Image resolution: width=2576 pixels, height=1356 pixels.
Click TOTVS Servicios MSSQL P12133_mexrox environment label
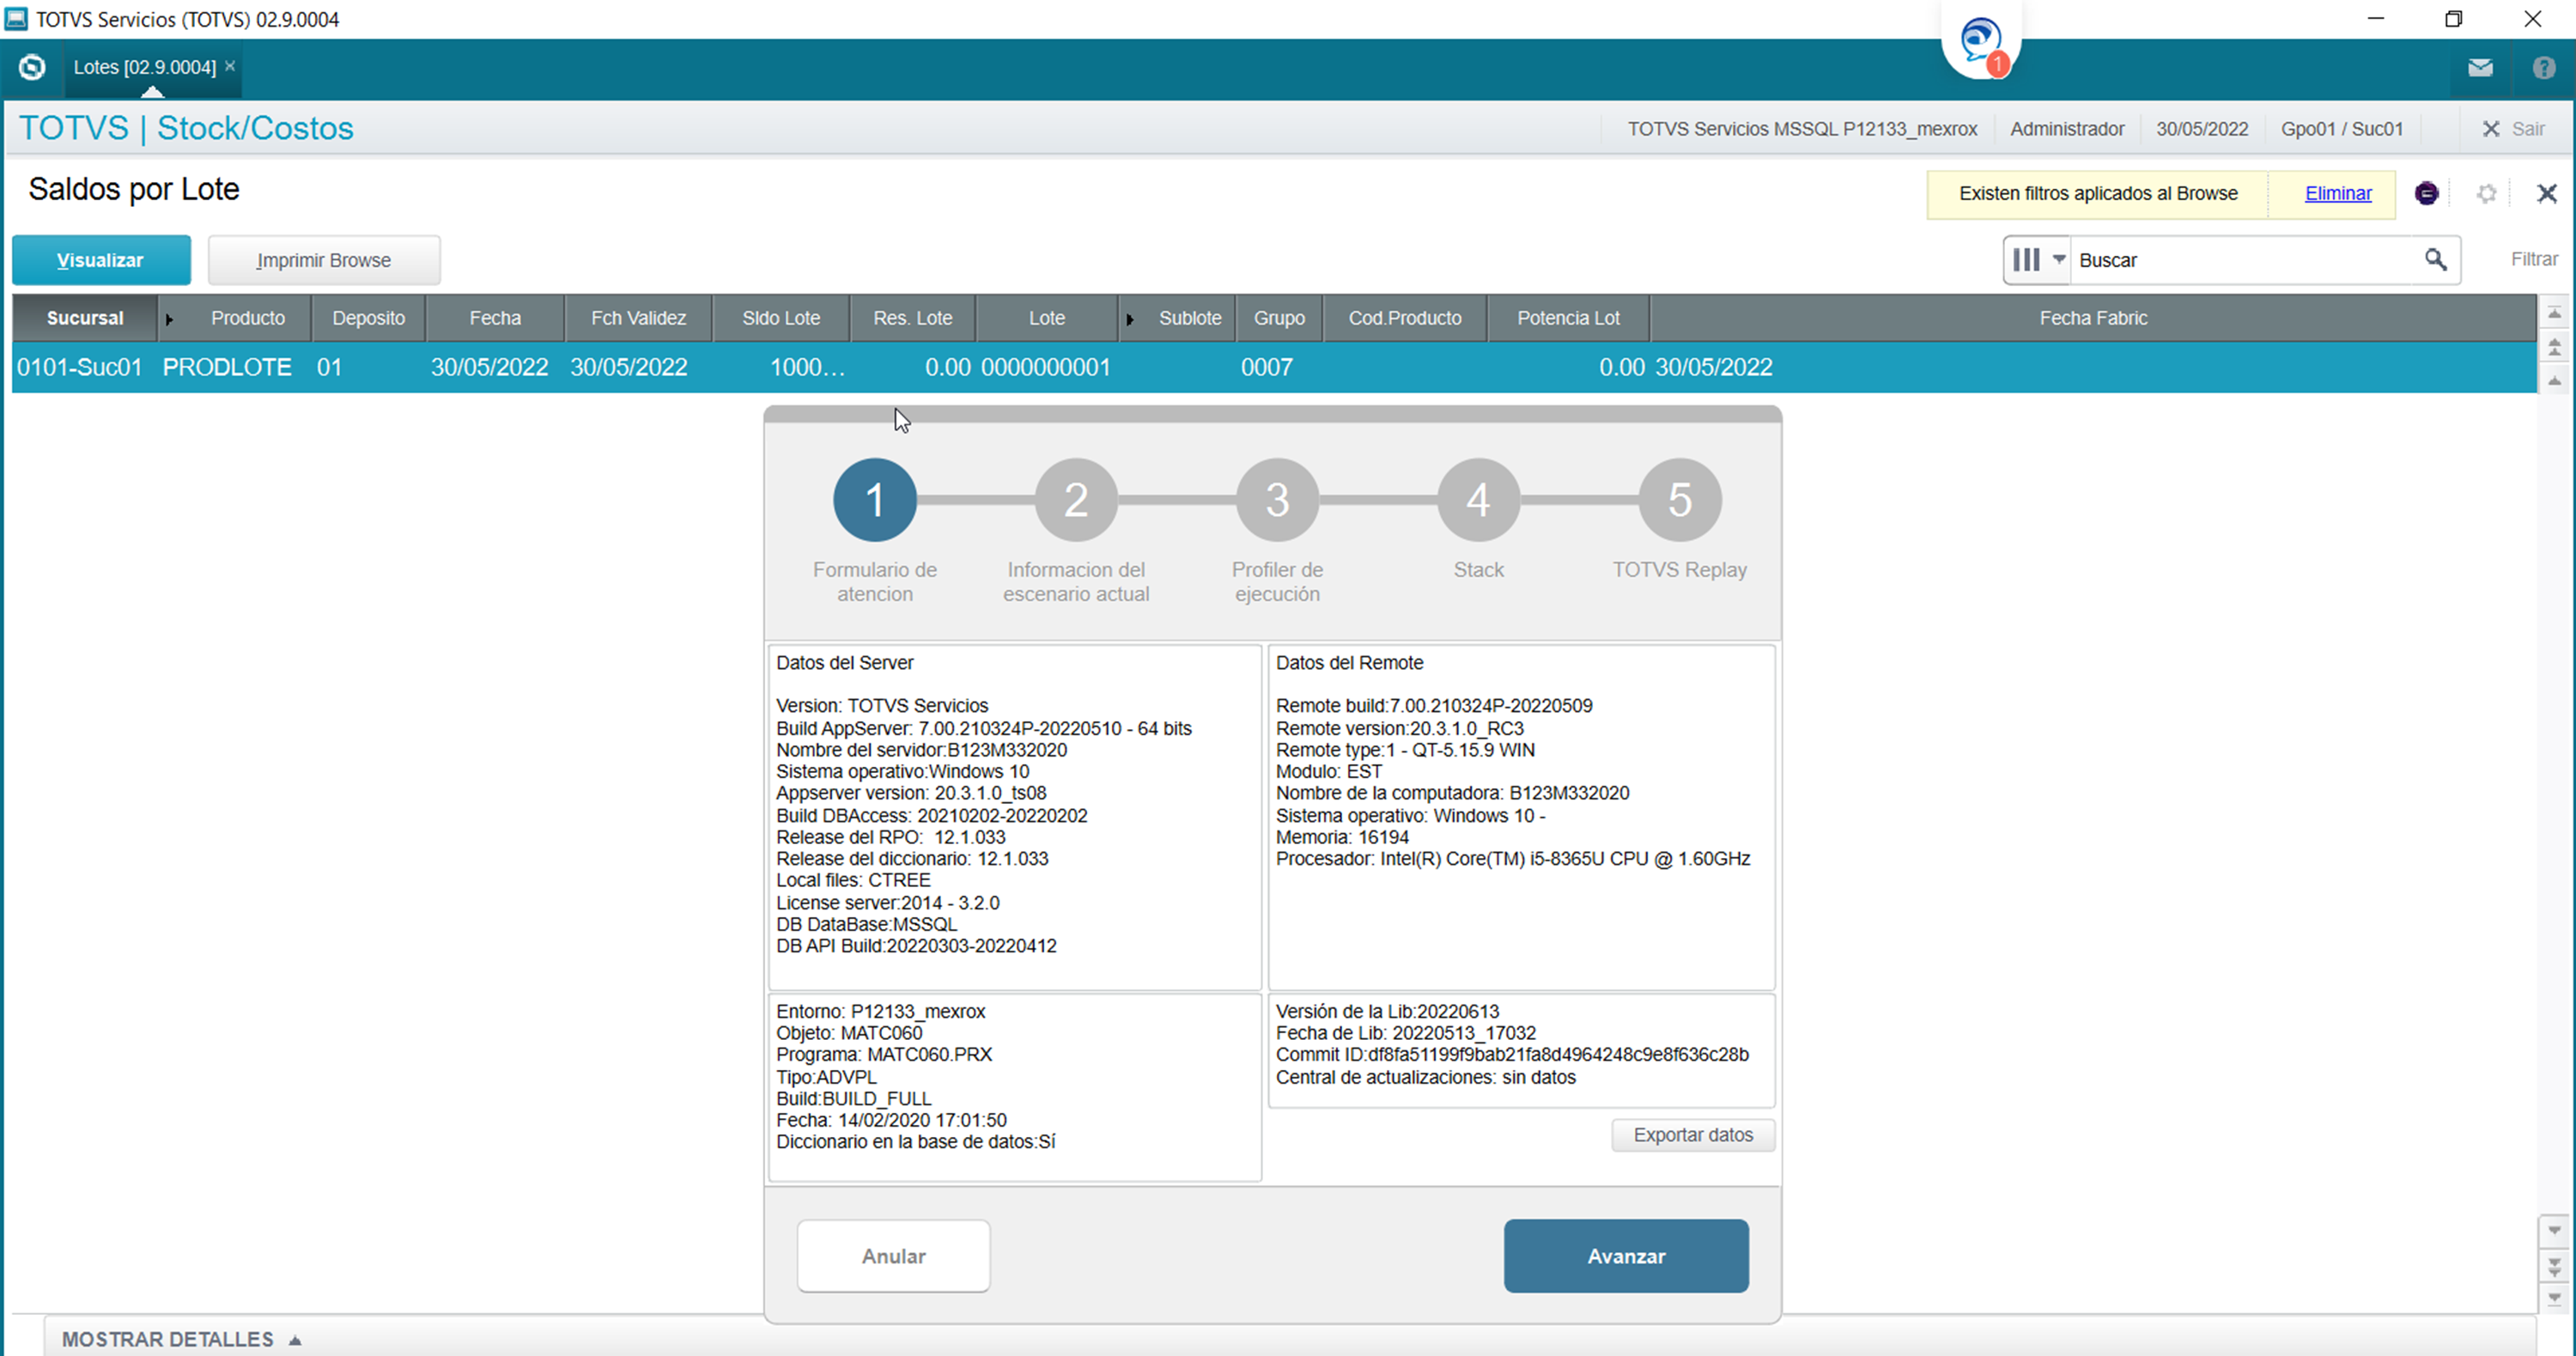coord(1802,129)
